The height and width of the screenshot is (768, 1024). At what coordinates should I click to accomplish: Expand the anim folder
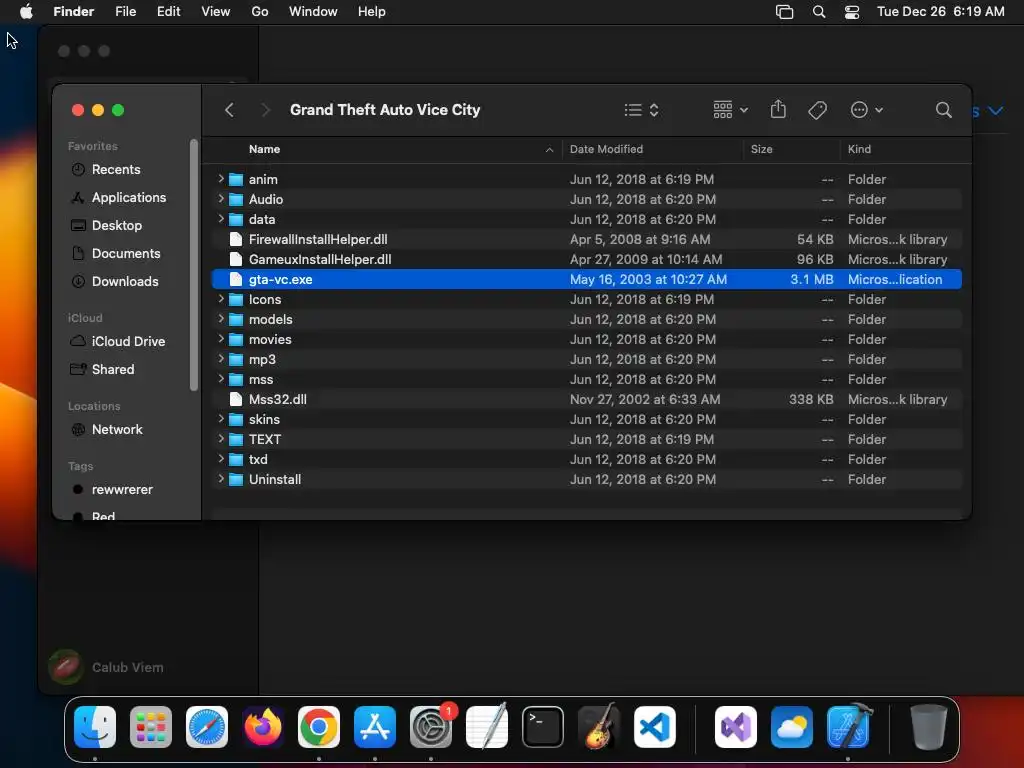click(x=221, y=179)
